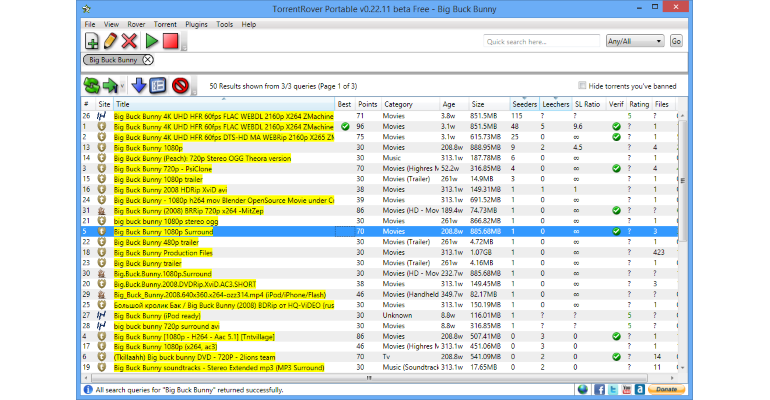Remove the Big Buck Bunny query tag
Viewport: 770px width, 400px height.
(147, 60)
